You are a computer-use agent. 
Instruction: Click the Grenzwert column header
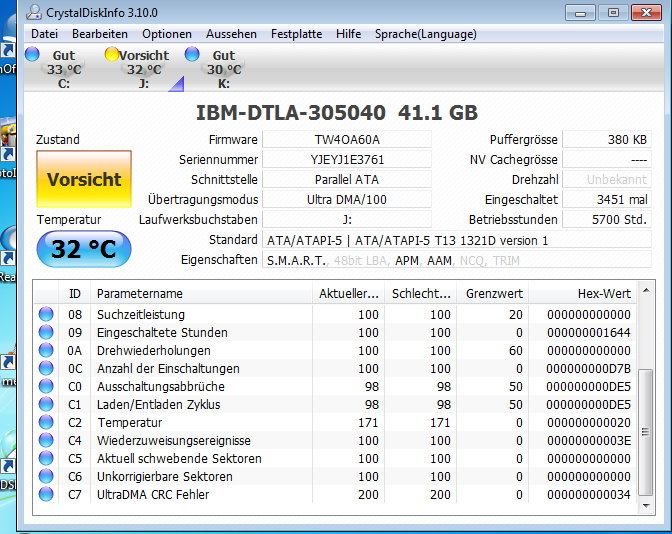tap(493, 294)
